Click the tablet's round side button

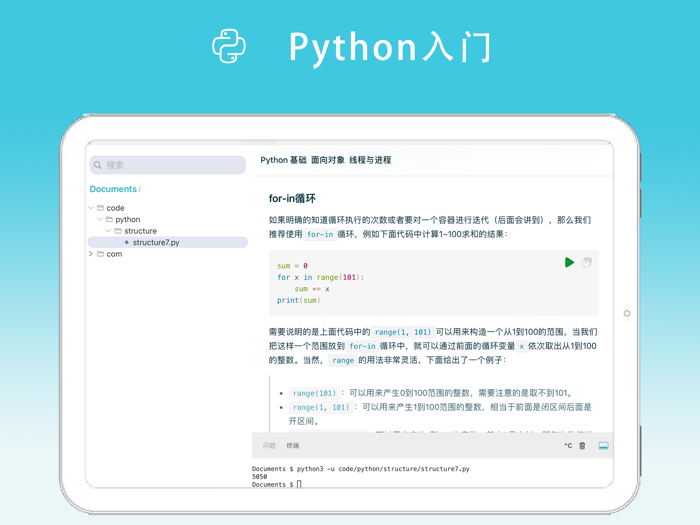[627, 313]
